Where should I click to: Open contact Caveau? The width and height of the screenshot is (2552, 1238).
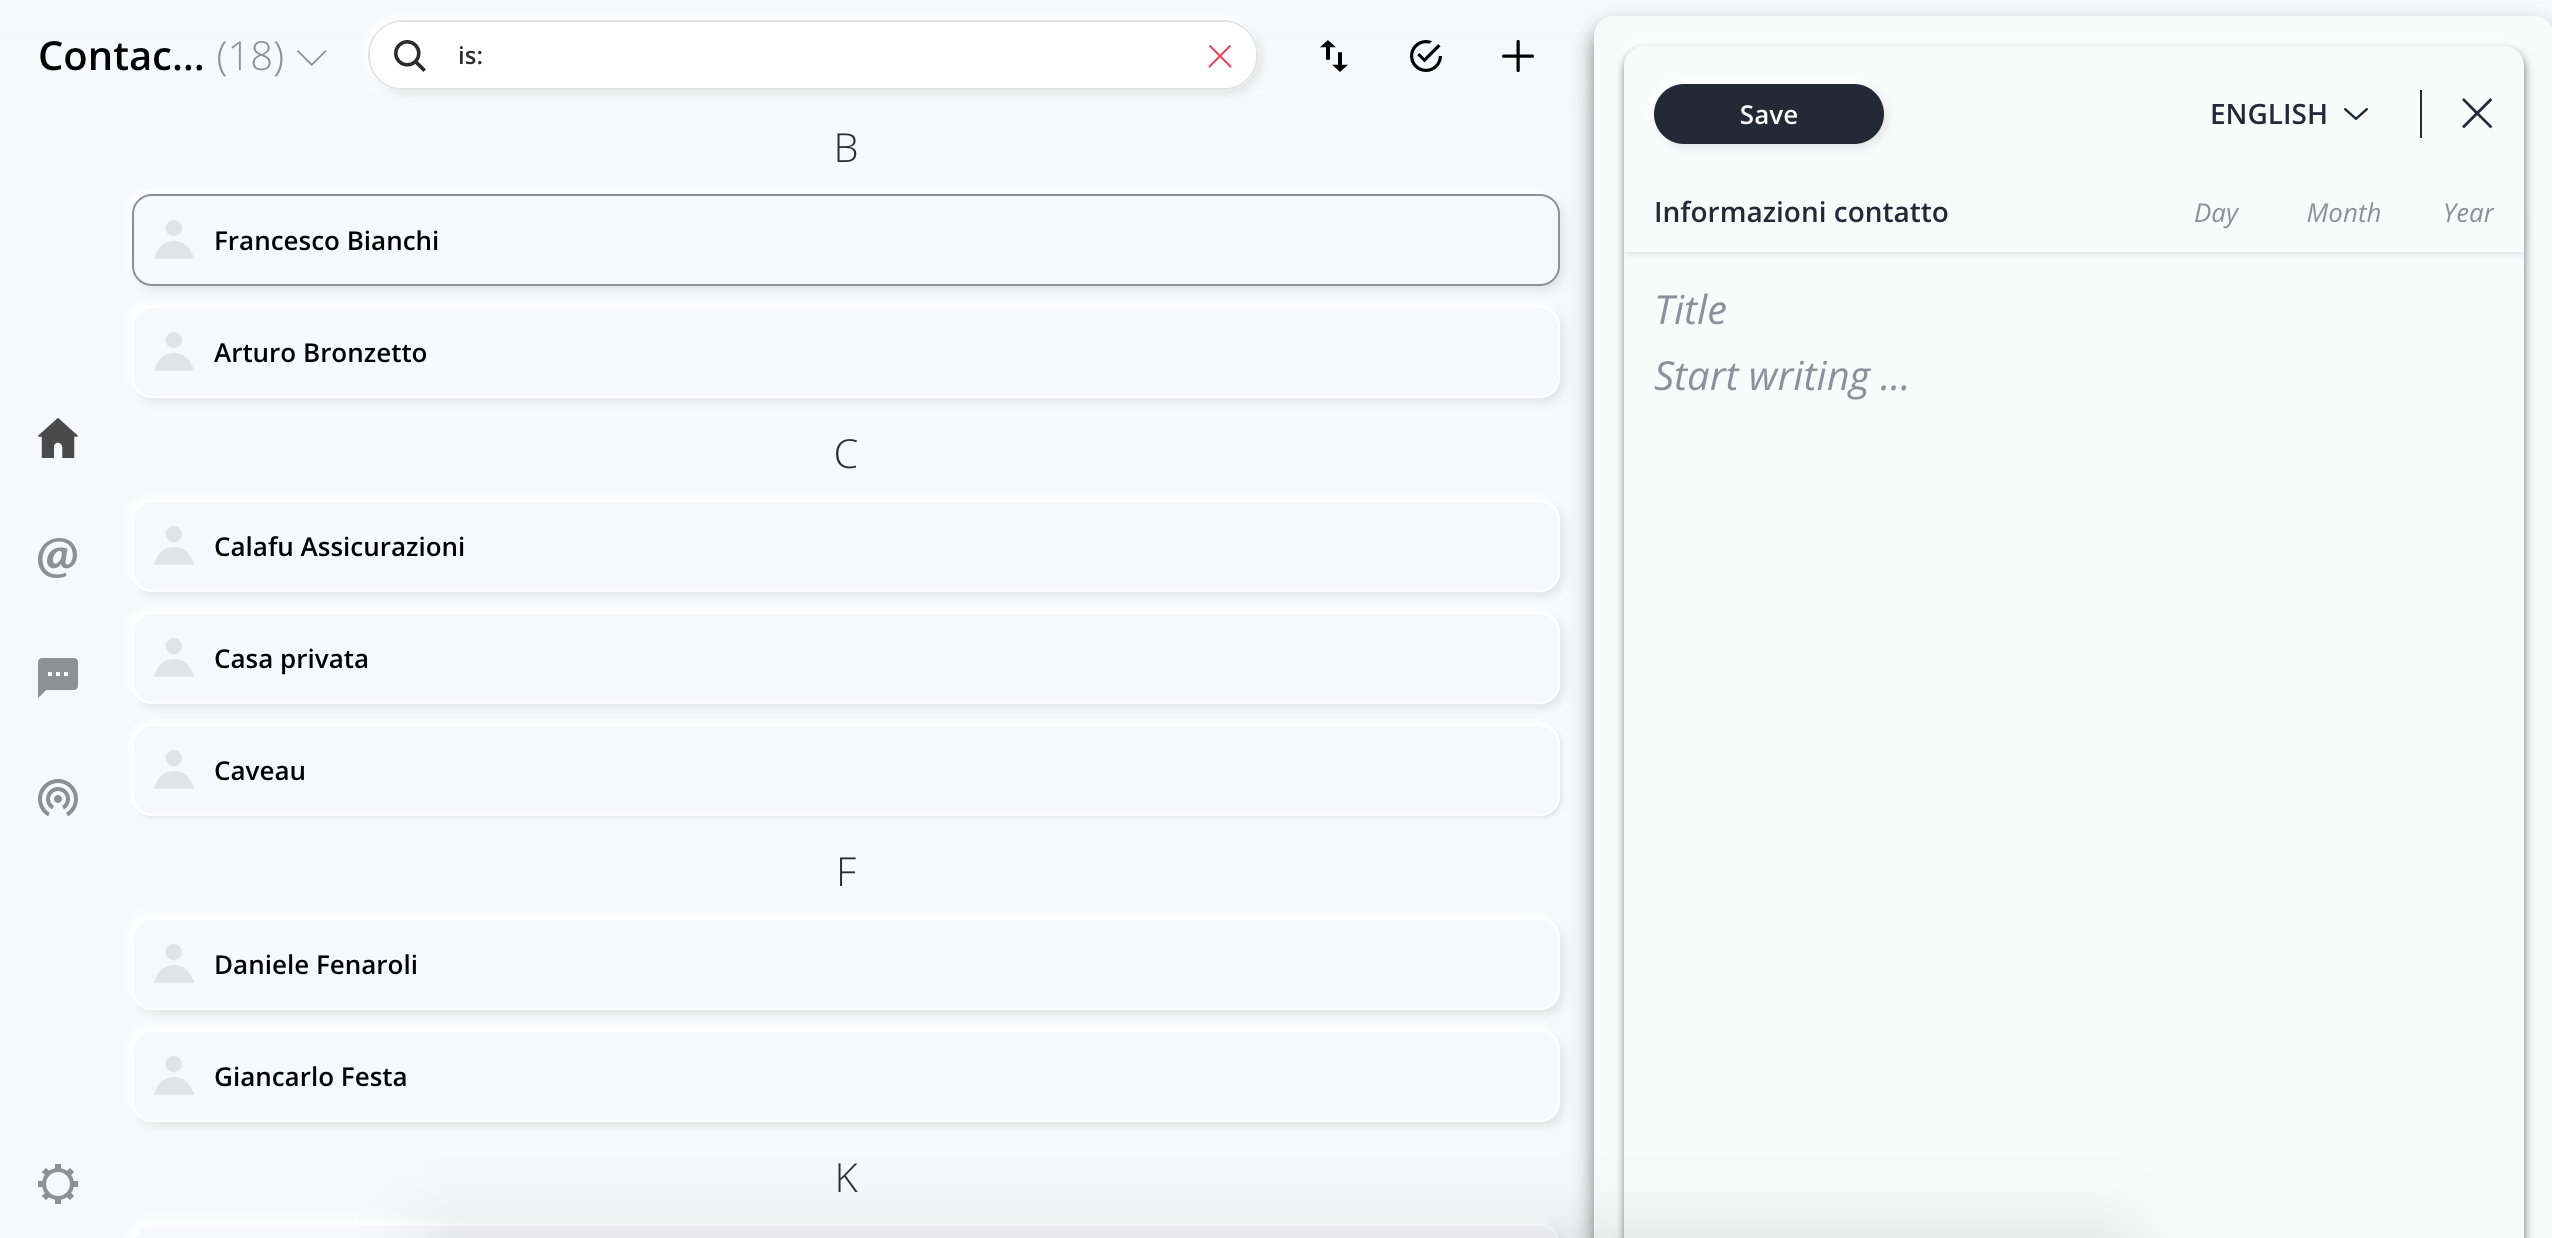(846, 770)
